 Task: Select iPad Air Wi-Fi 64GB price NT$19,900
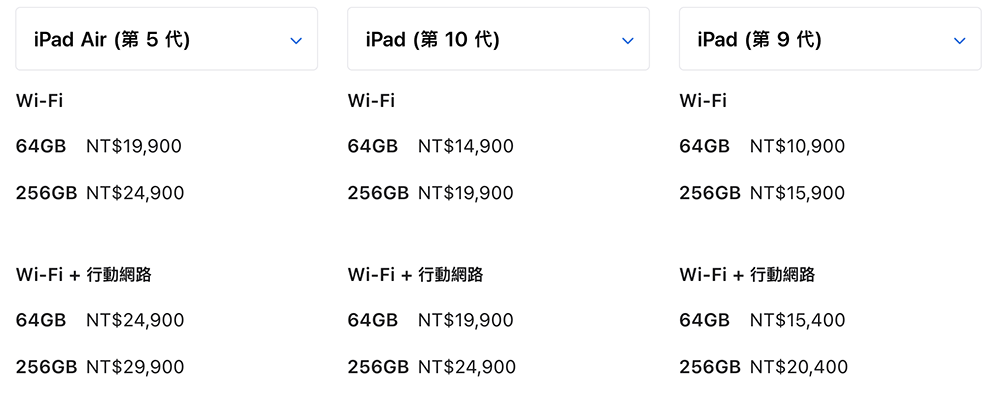(x=134, y=147)
